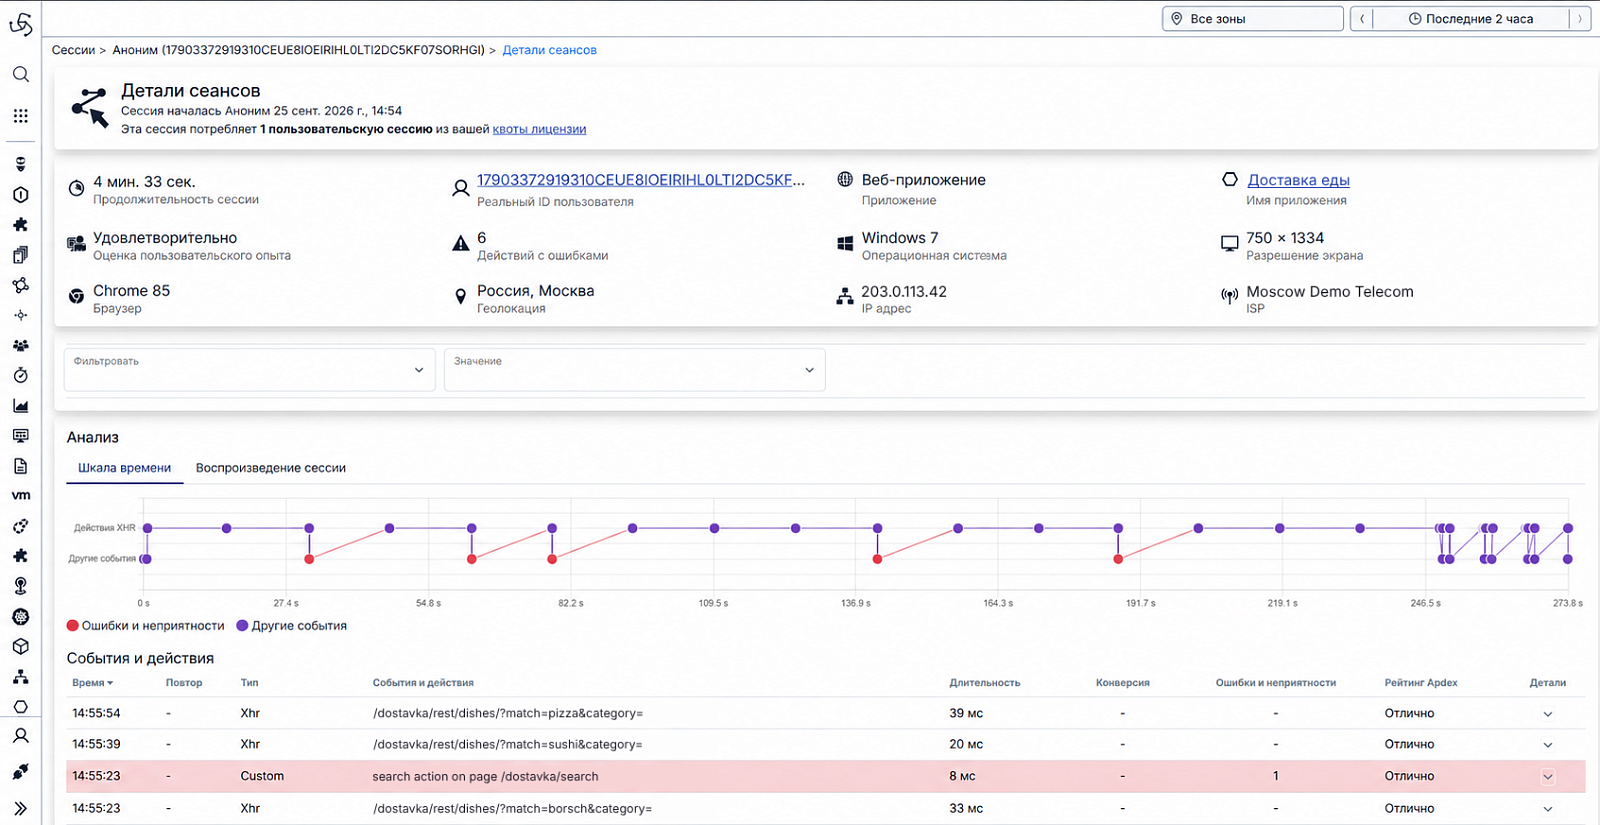Open the three-people group icon in the sidebar
The width and height of the screenshot is (1600, 825).
coord(20,345)
